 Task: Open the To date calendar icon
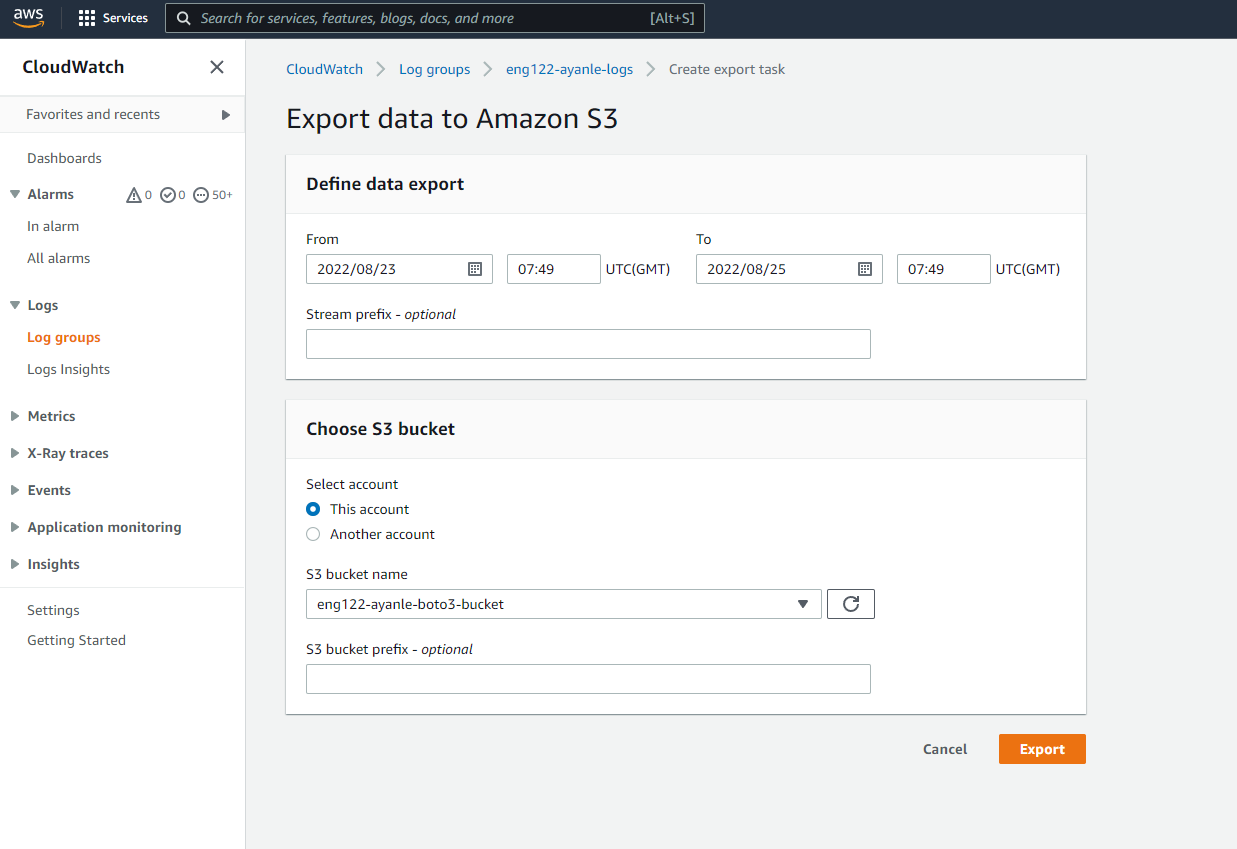(x=865, y=269)
